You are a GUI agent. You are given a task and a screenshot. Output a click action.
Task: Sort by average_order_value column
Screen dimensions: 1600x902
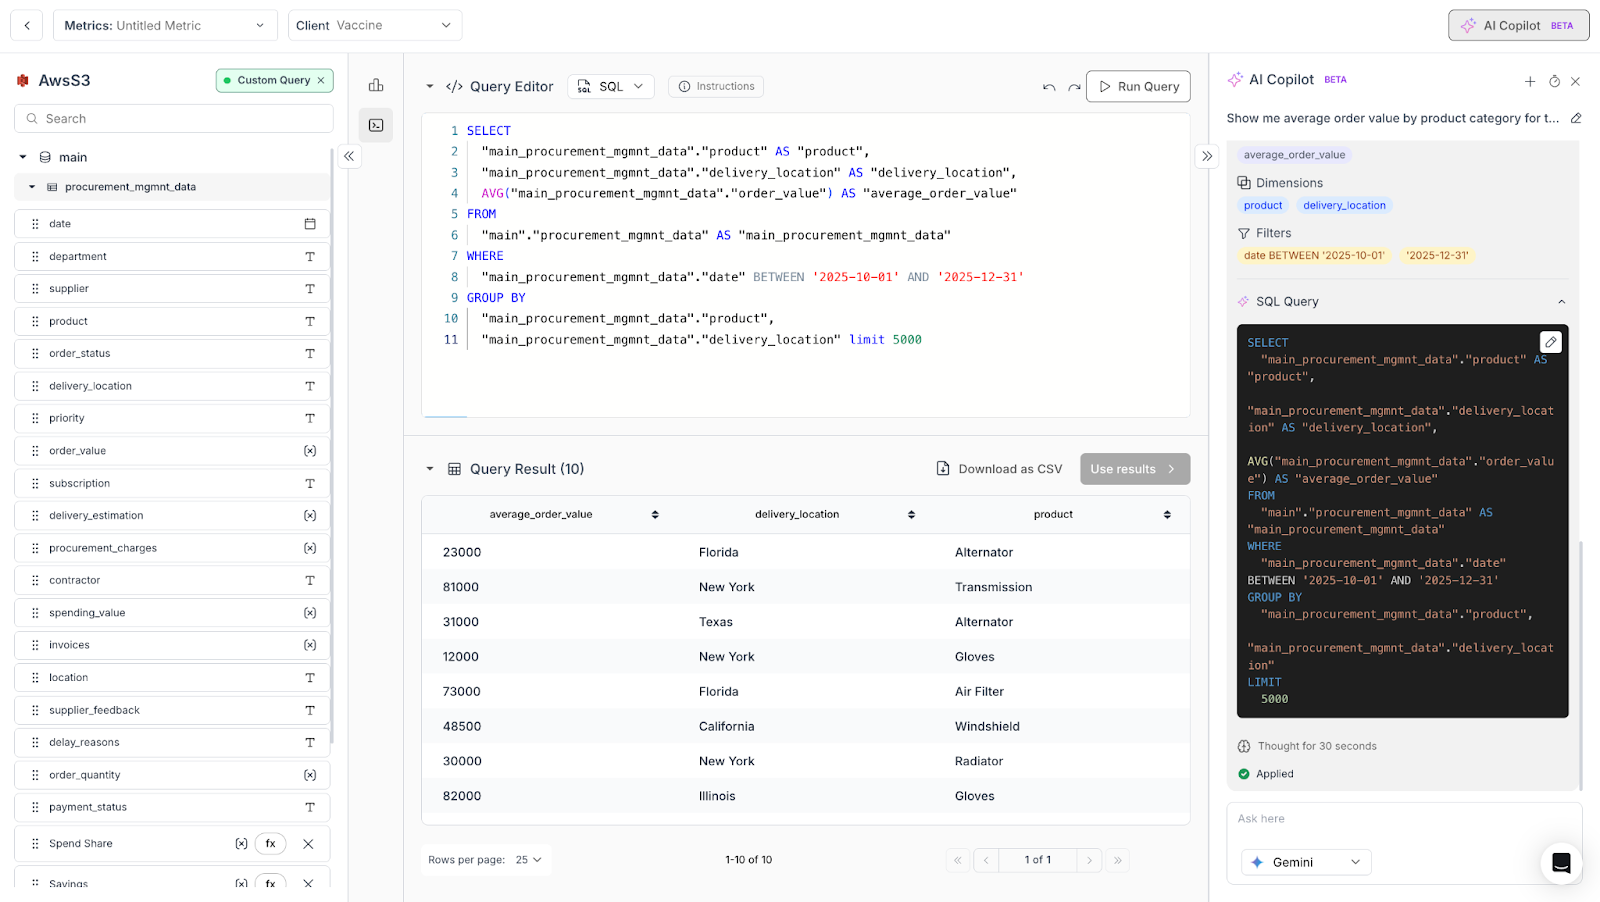pyautogui.click(x=655, y=514)
